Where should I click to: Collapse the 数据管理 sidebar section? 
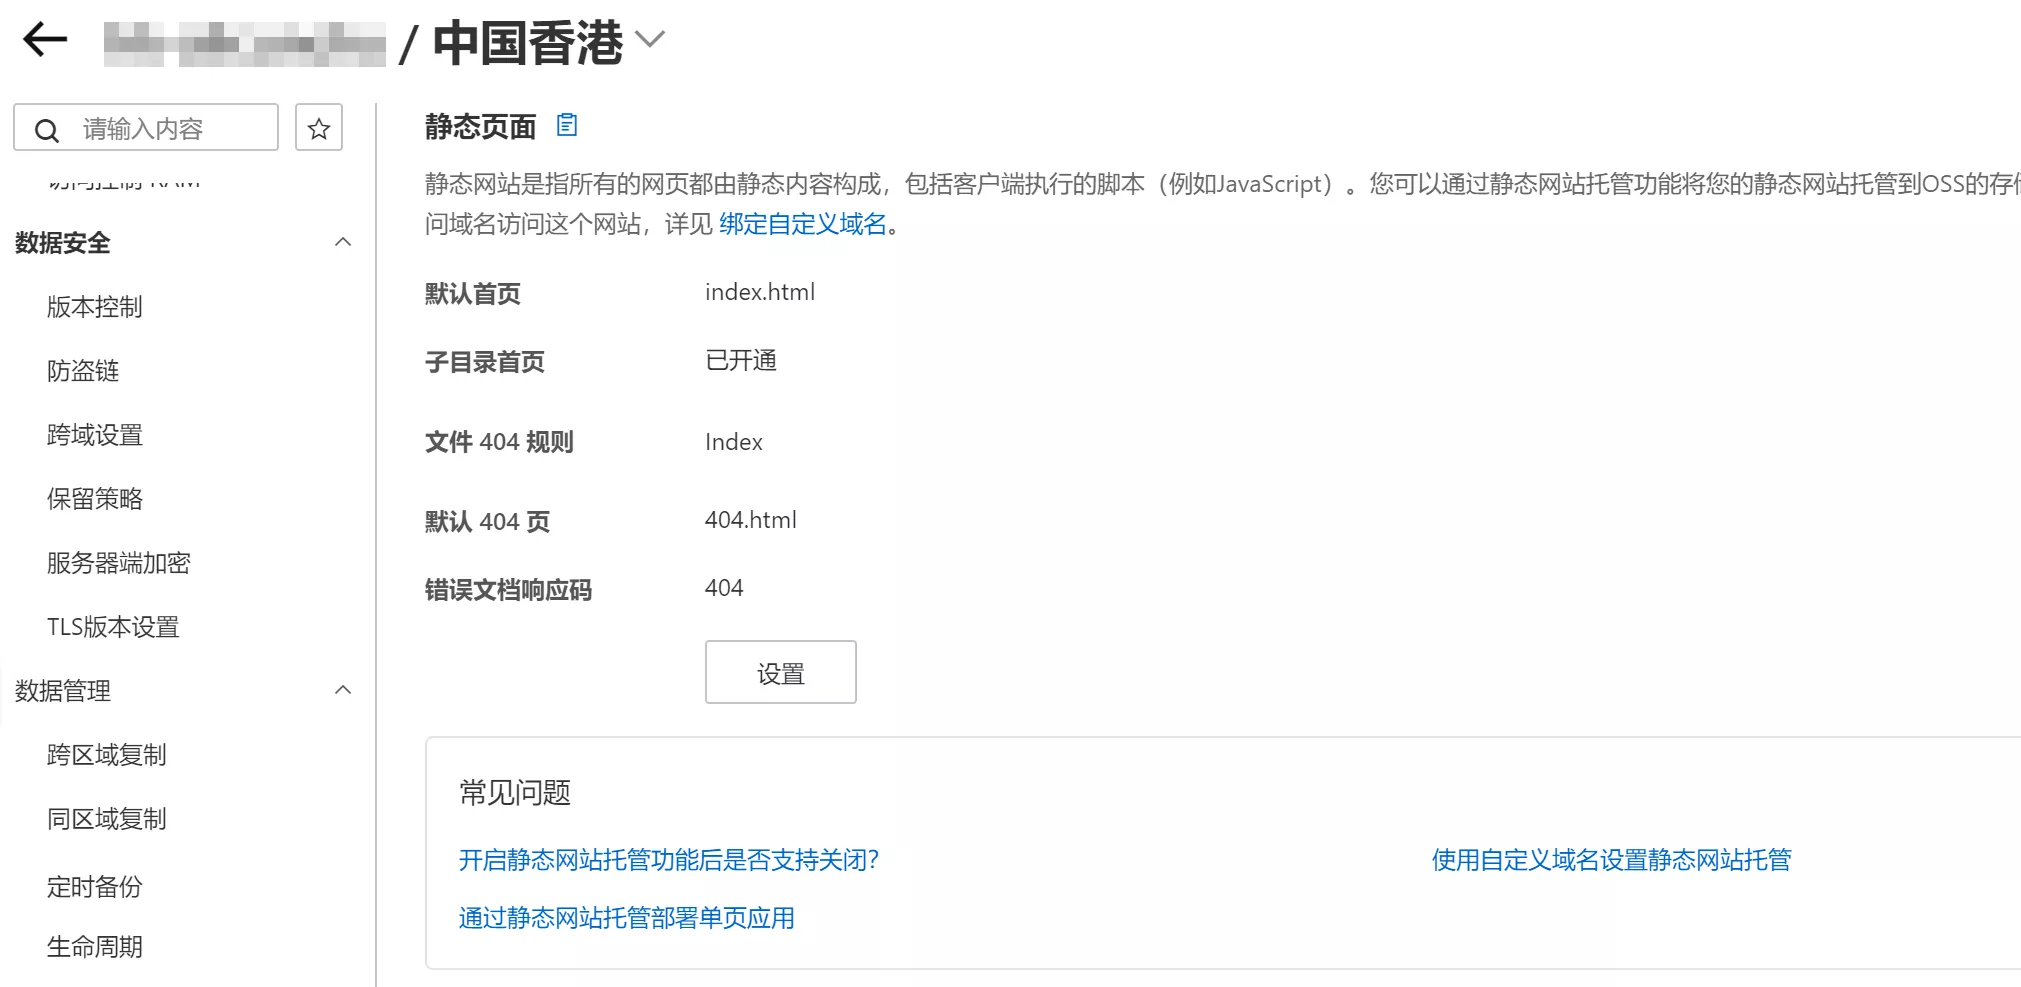[x=343, y=689]
